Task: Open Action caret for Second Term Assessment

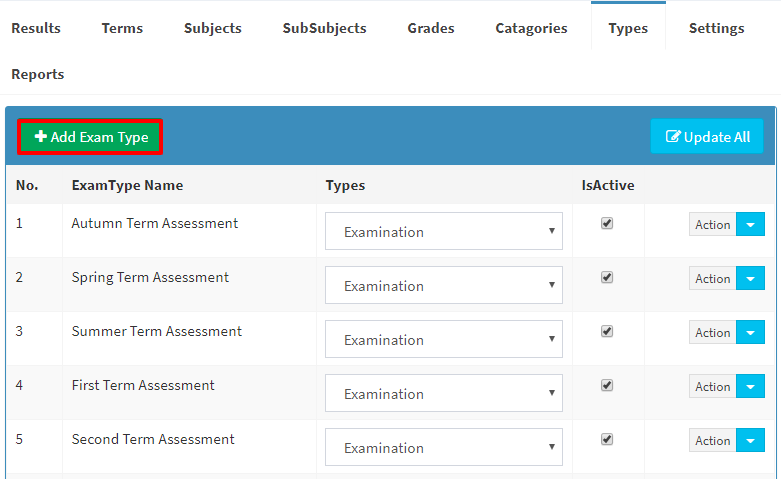Action: [x=750, y=440]
